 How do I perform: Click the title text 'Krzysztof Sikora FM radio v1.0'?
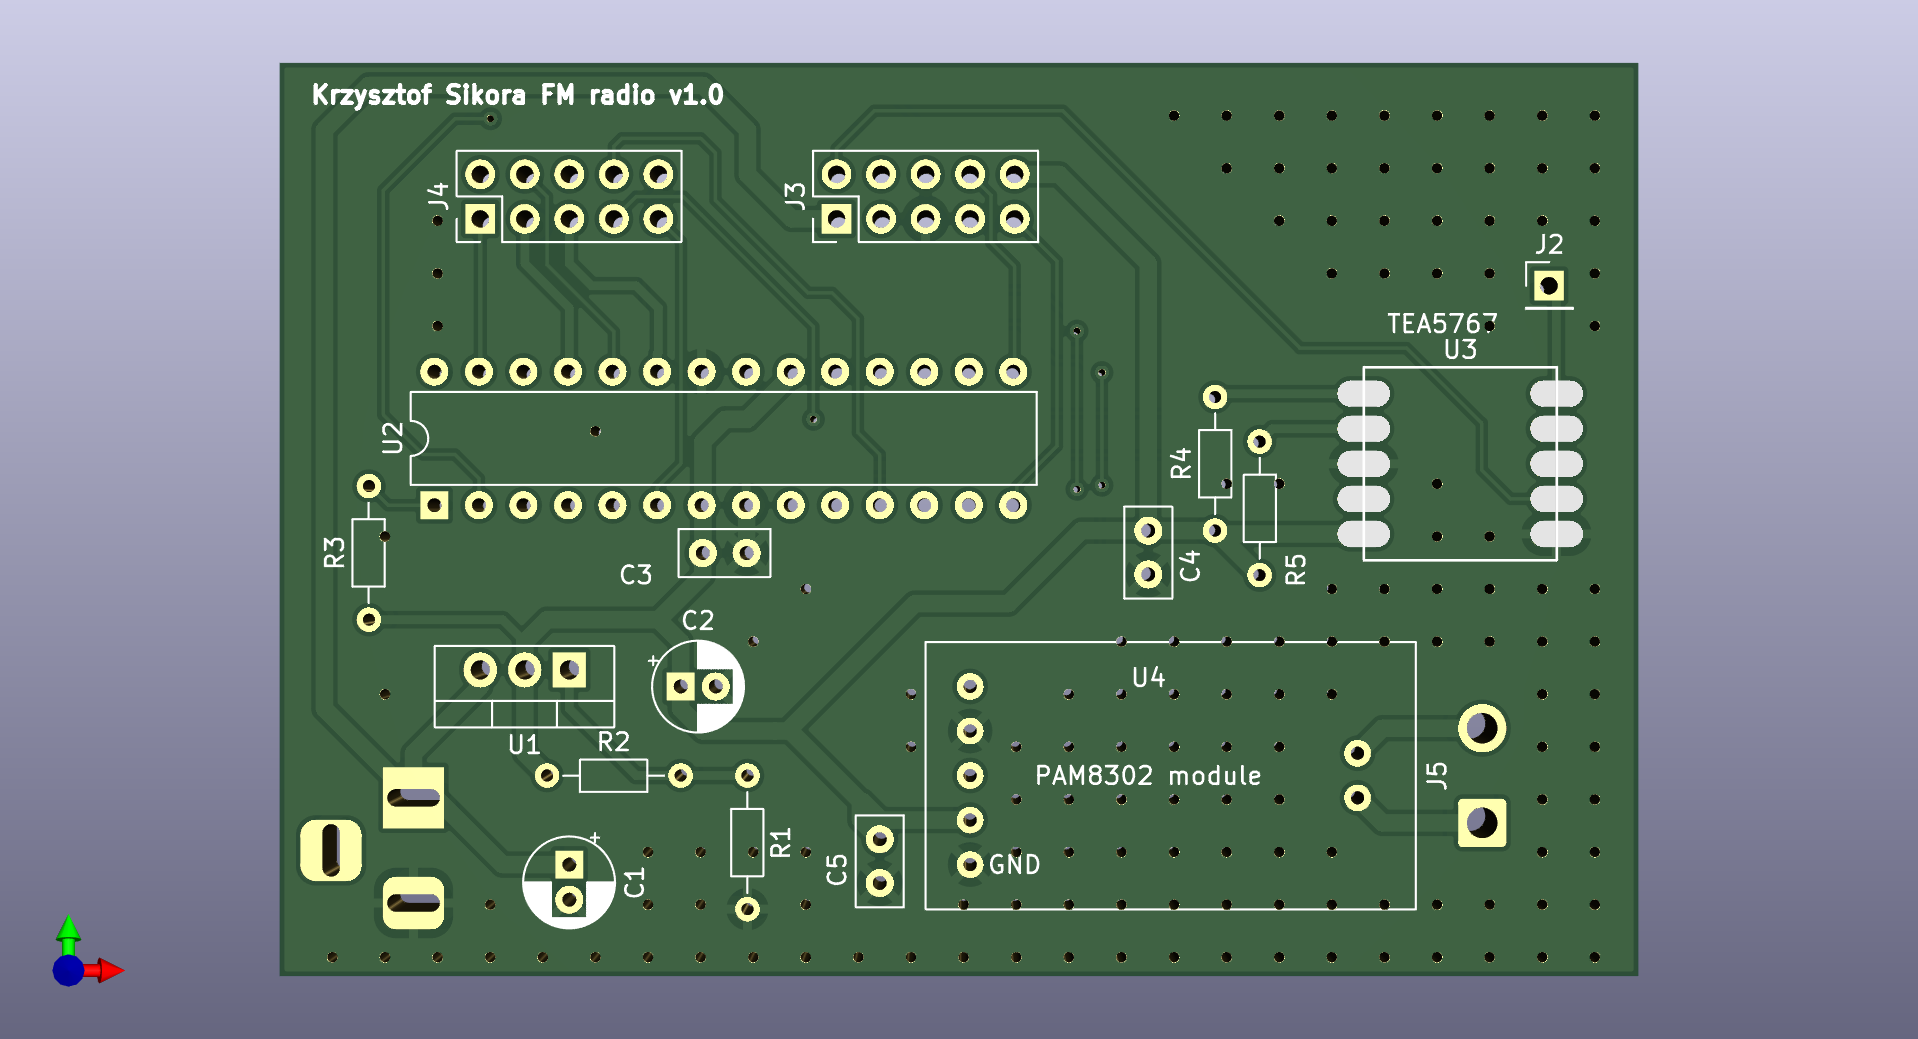pos(517,95)
